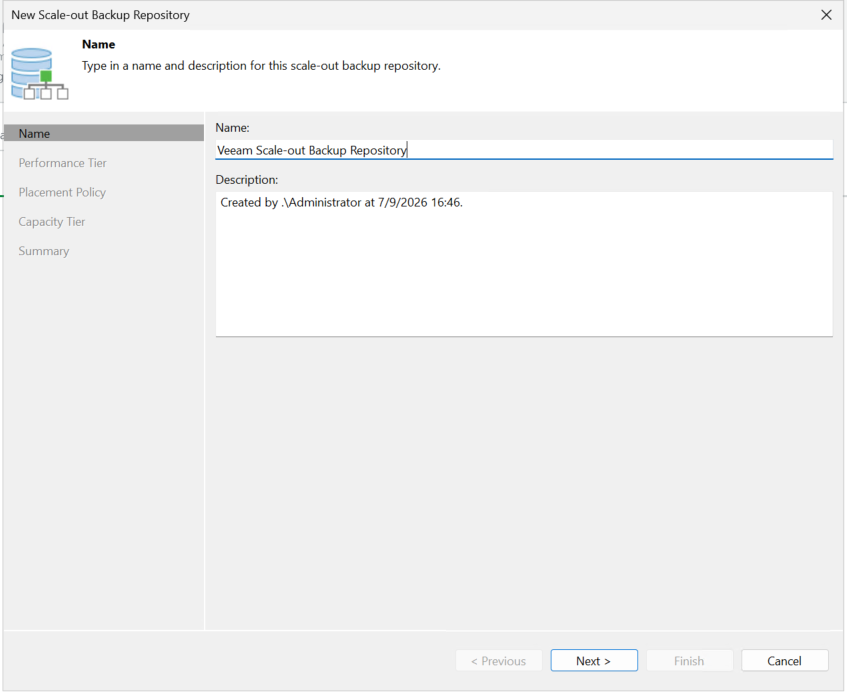Viewport: 847px width, 693px height.
Task: Cancel the repository wizard
Action: pyautogui.click(x=784, y=661)
